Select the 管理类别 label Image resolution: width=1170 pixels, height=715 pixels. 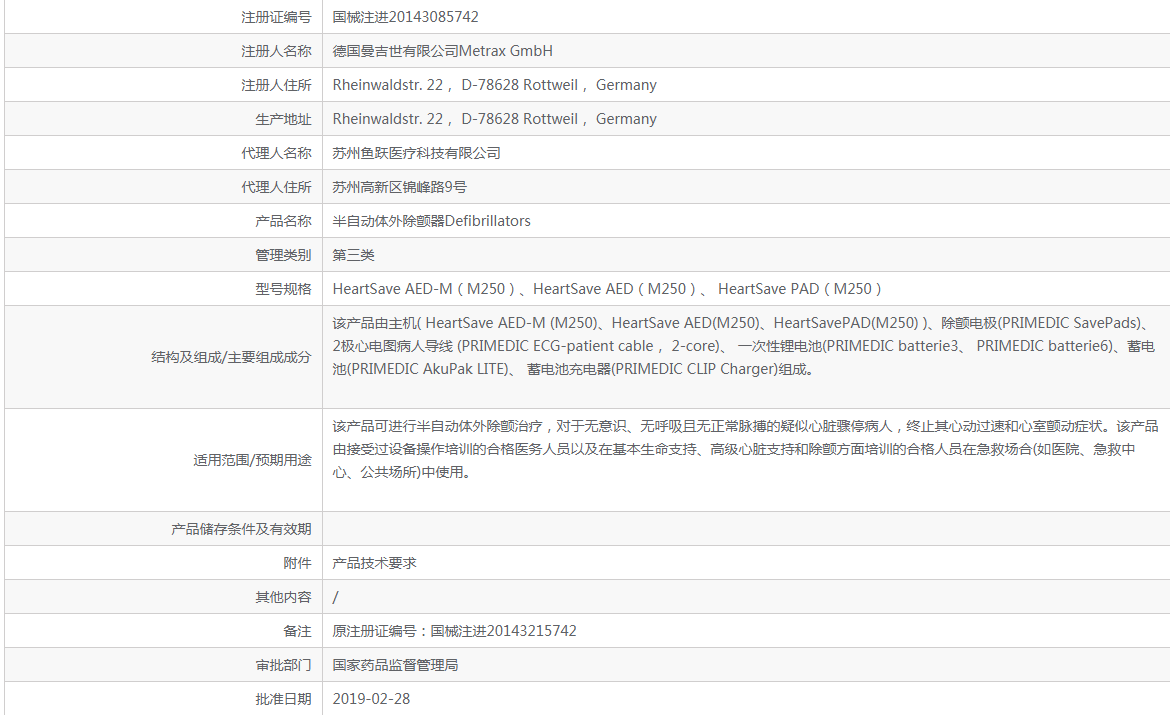click(x=284, y=255)
